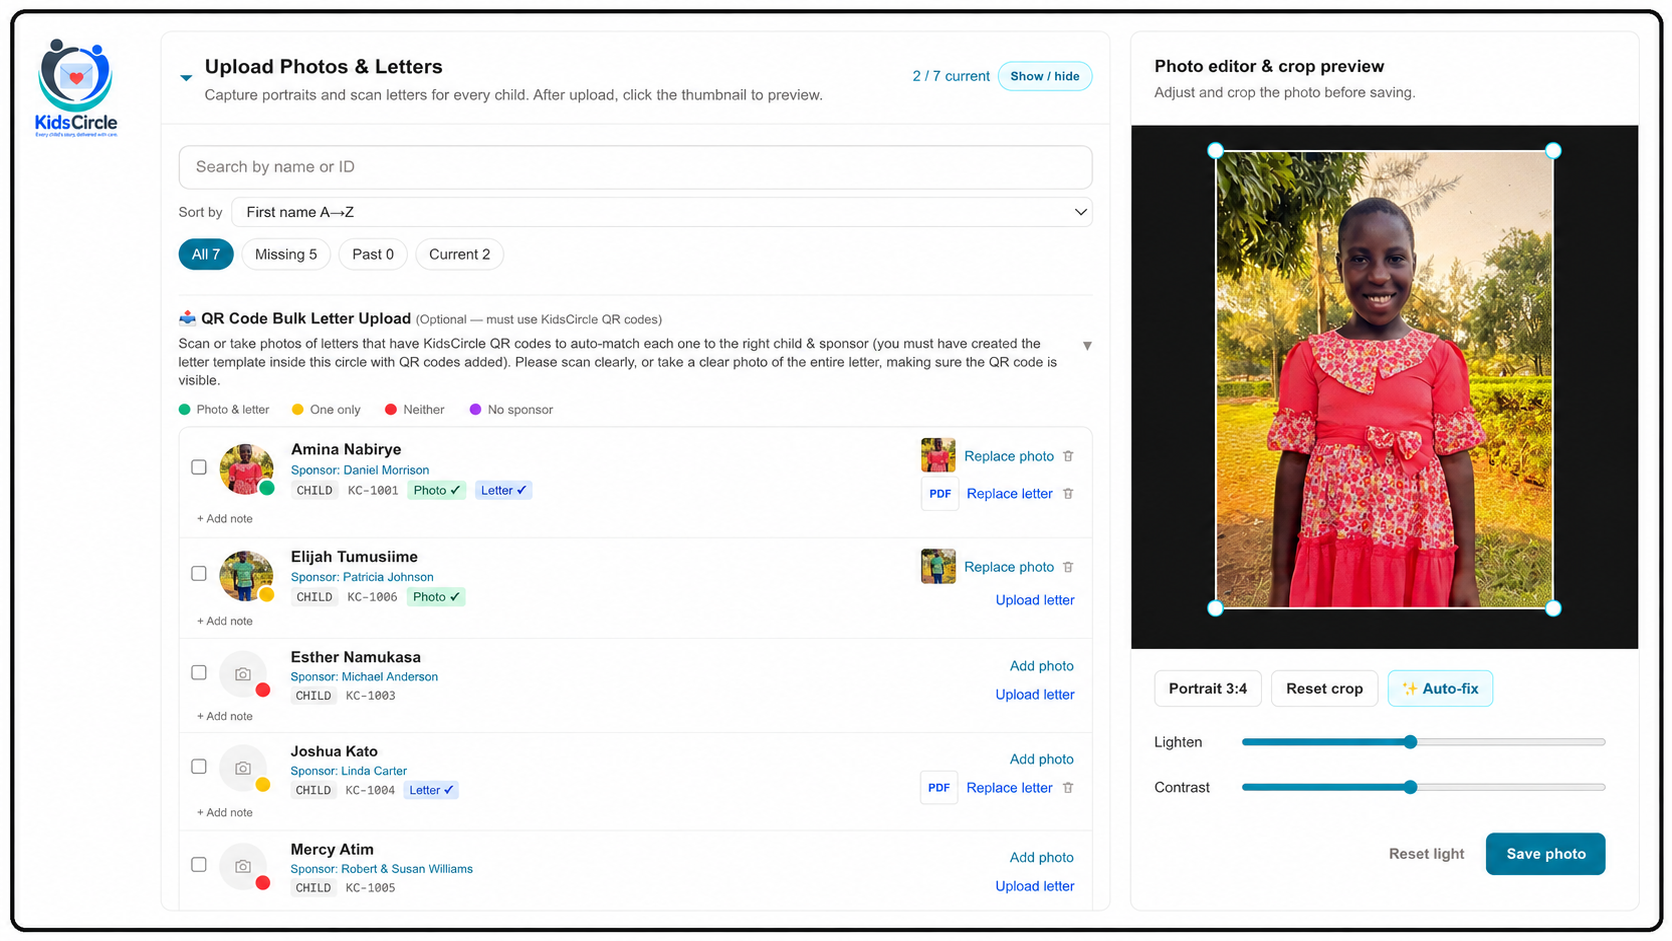Click Replace photo for Amina Nabirye
The width and height of the screenshot is (1672, 941).
click(1009, 456)
